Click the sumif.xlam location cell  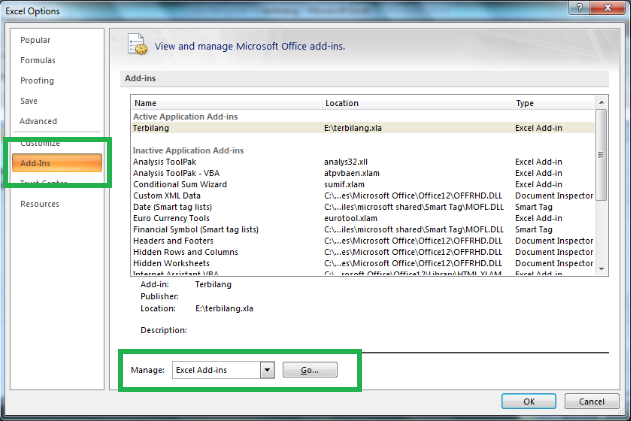(x=344, y=184)
